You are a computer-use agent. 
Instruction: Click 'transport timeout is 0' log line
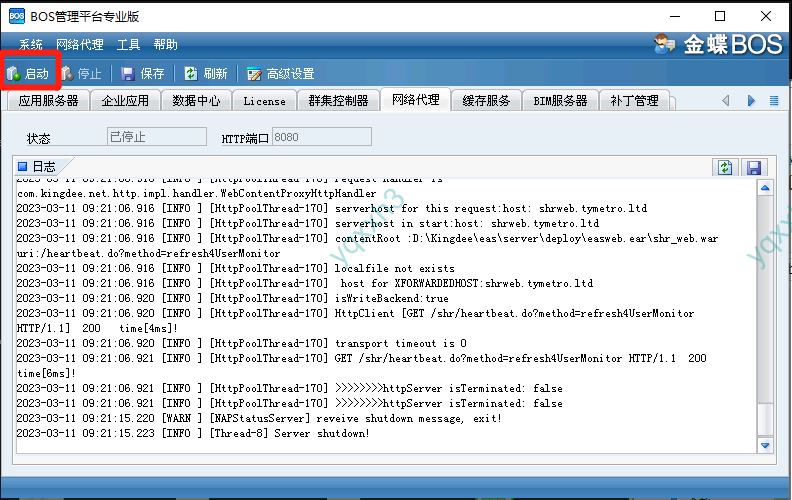click(241, 343)
